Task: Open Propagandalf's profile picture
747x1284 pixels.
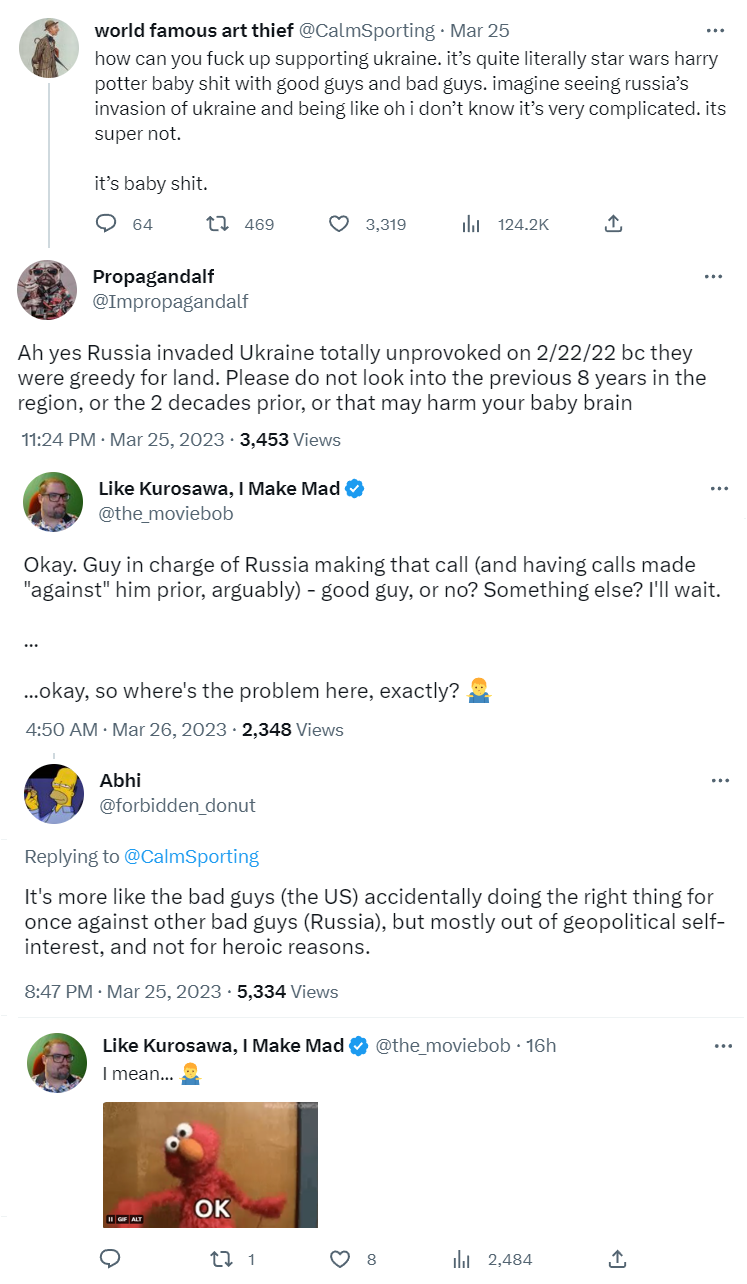Action: [48, 289]
